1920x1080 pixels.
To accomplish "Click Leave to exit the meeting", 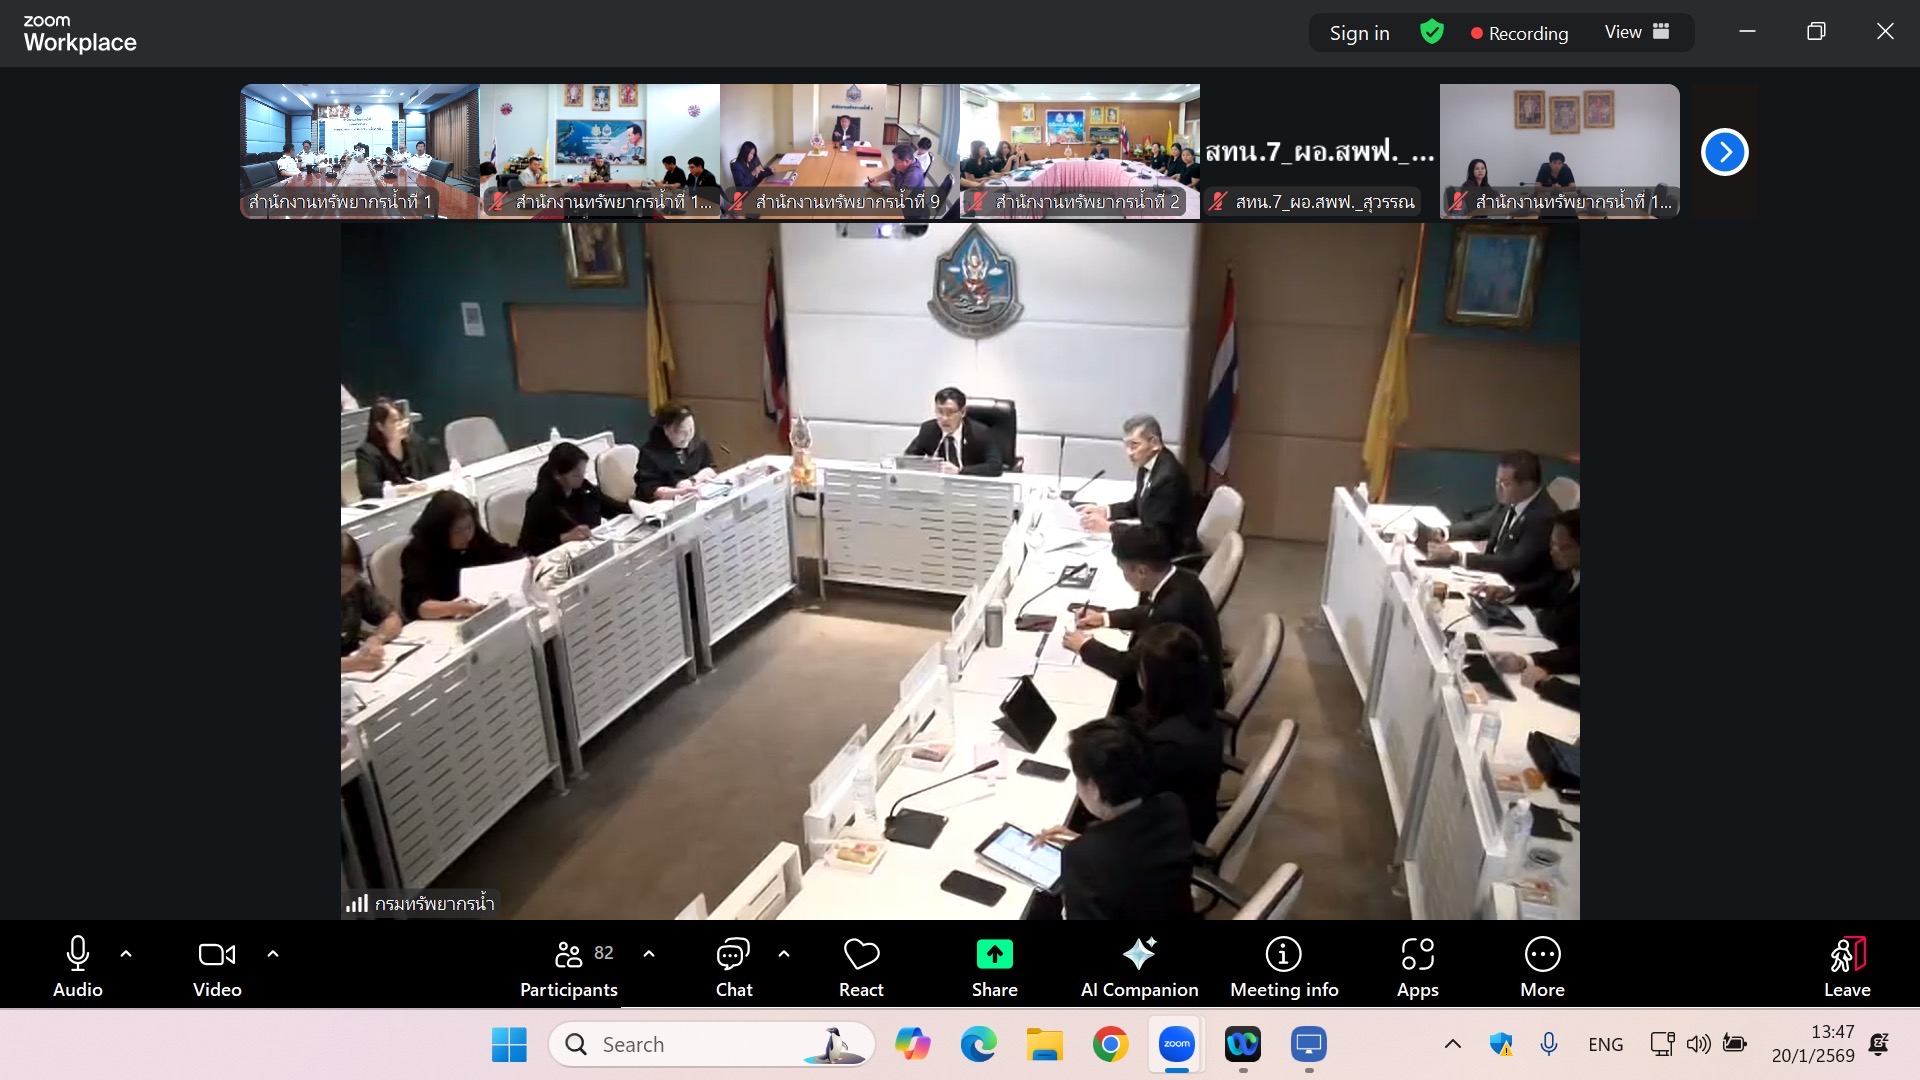I will click(x=1846, y=966).
